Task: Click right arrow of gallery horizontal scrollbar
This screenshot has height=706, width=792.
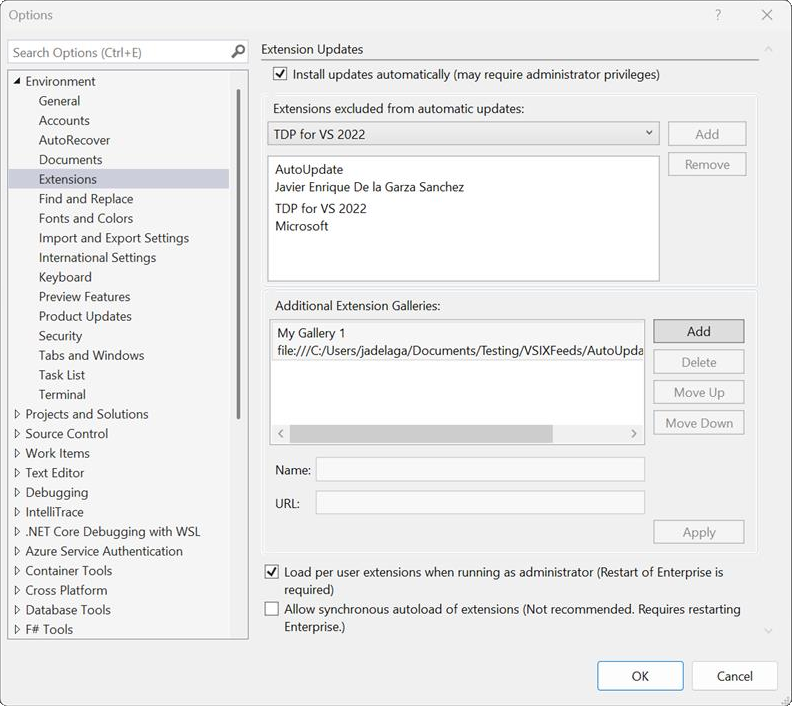Action: 634,434
